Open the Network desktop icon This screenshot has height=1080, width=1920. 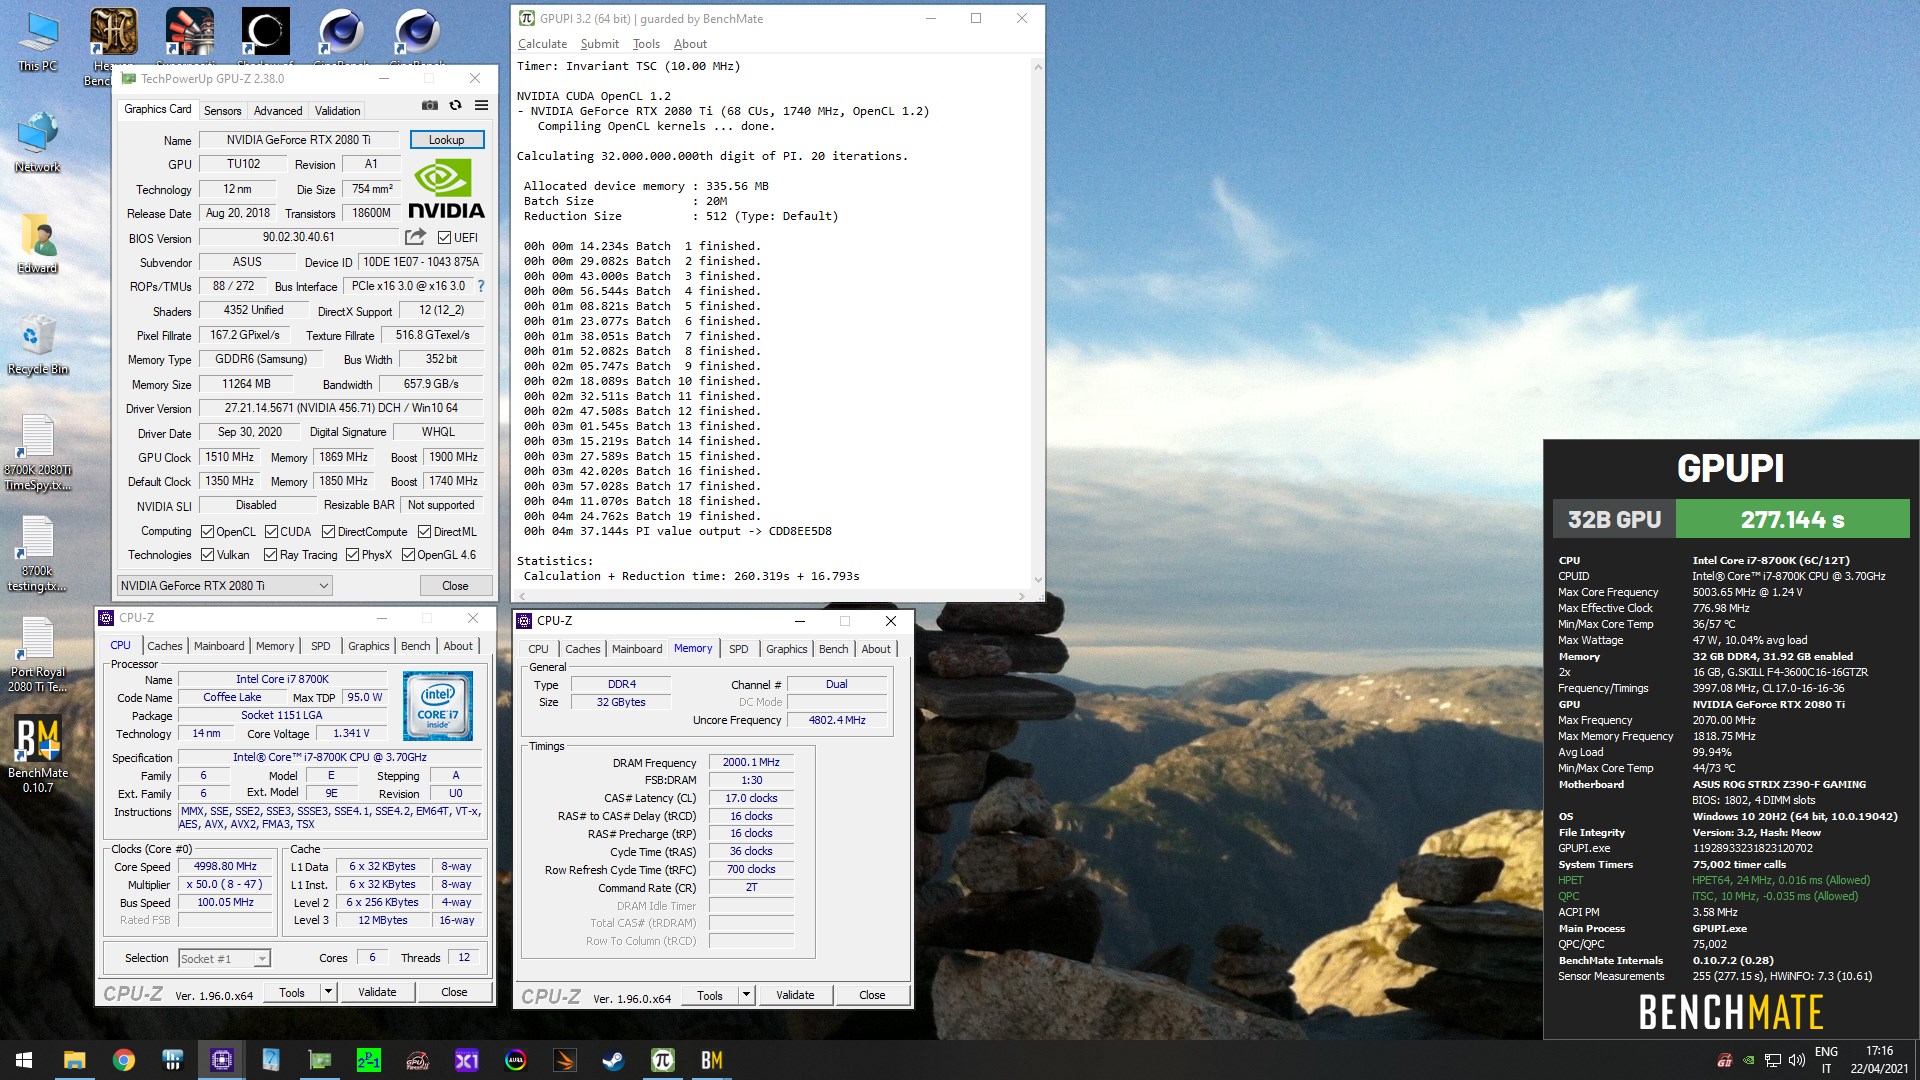point(38,143)
